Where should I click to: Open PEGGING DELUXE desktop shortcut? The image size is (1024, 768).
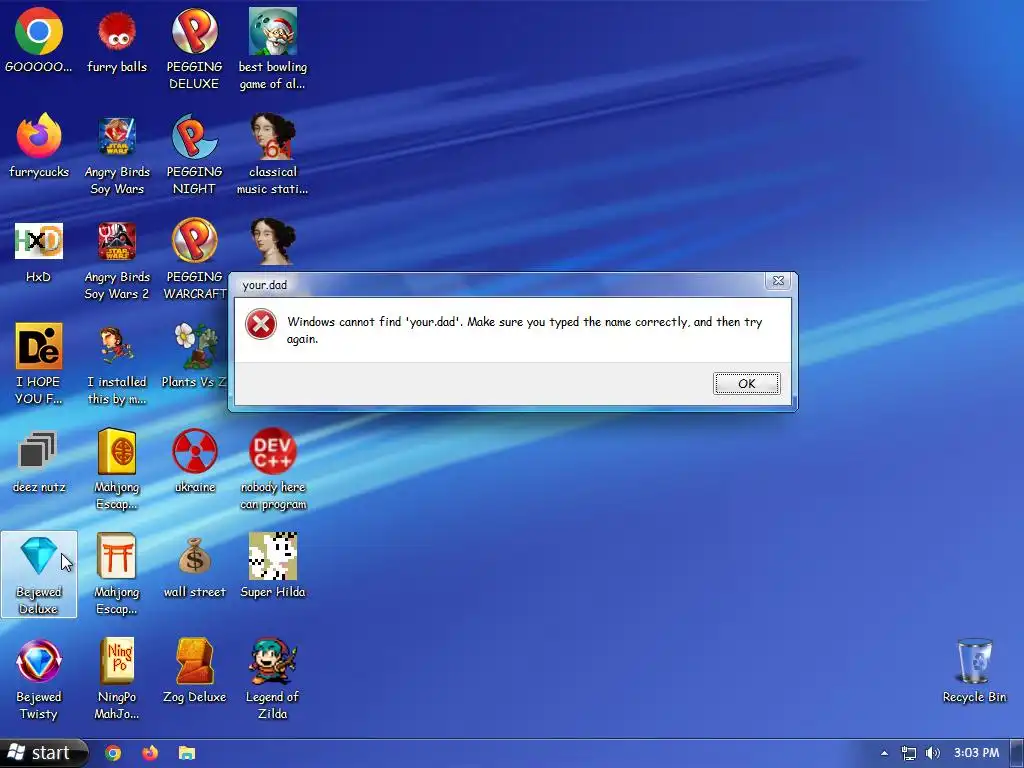[194, 50]
